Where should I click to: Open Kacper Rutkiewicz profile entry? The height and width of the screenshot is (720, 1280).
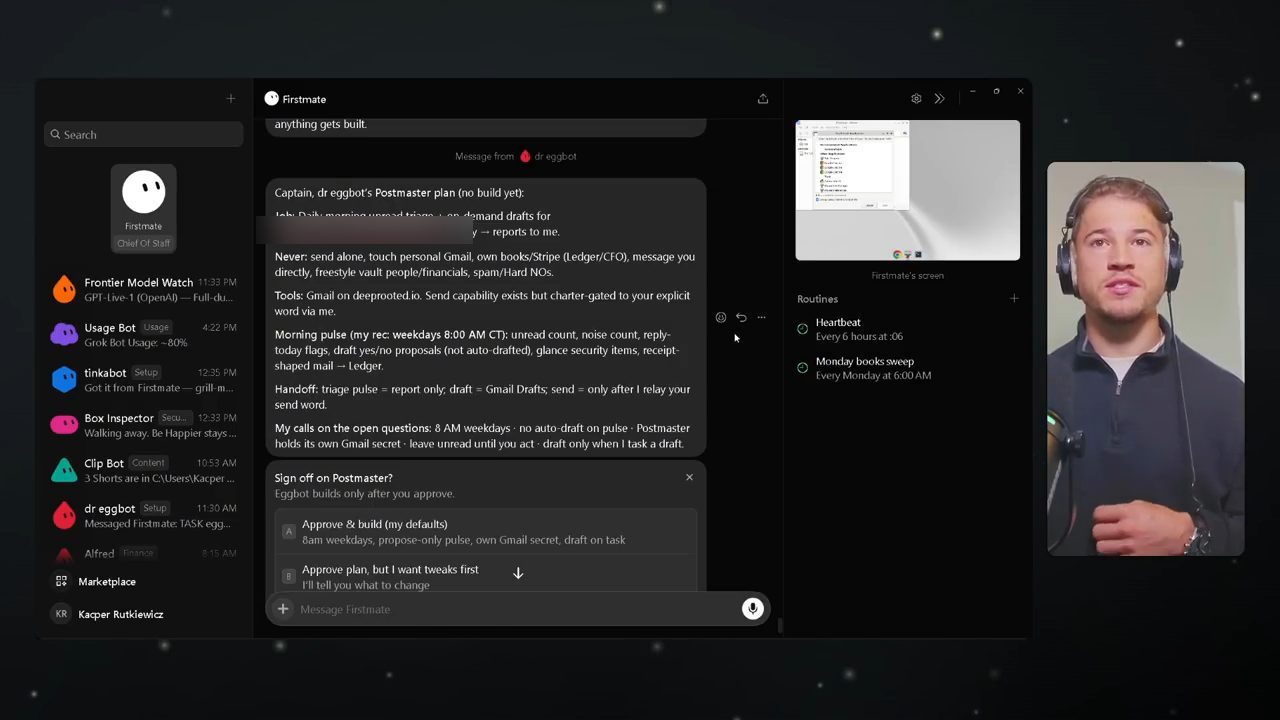[120, 614]
